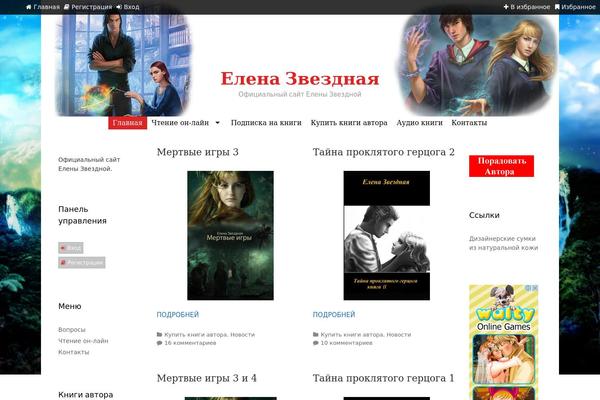Follow ПОДРОБНЕЙ link under Тайна проклятого герцога 2

click(334, 315)
